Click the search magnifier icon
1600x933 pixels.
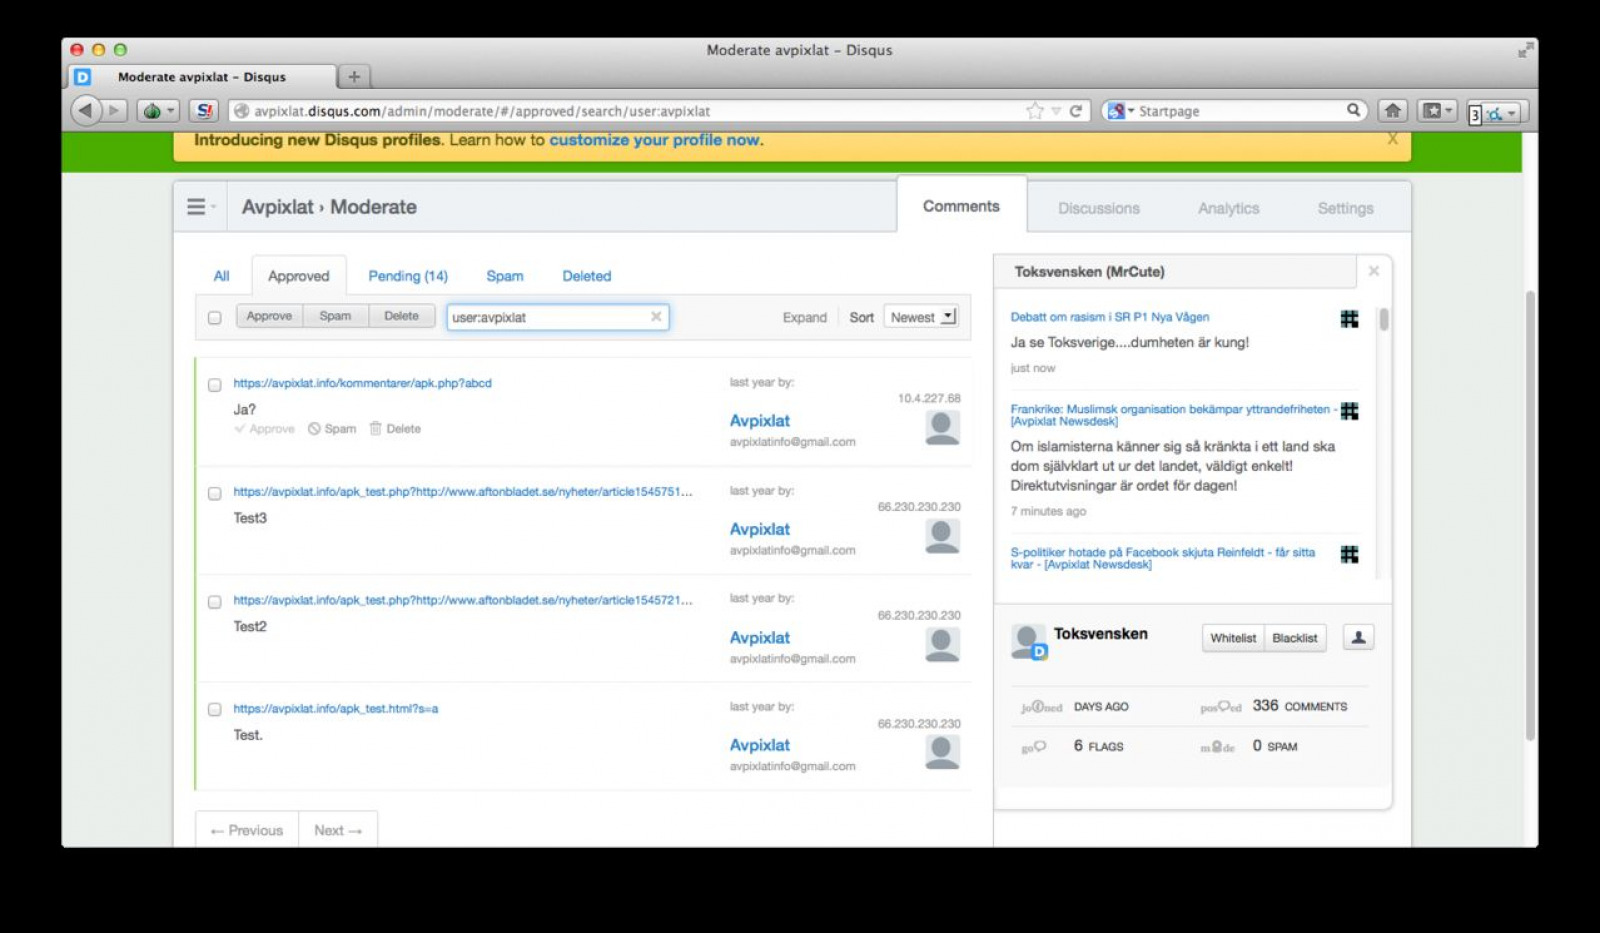pyautogui.click(x=1353, y=110)
